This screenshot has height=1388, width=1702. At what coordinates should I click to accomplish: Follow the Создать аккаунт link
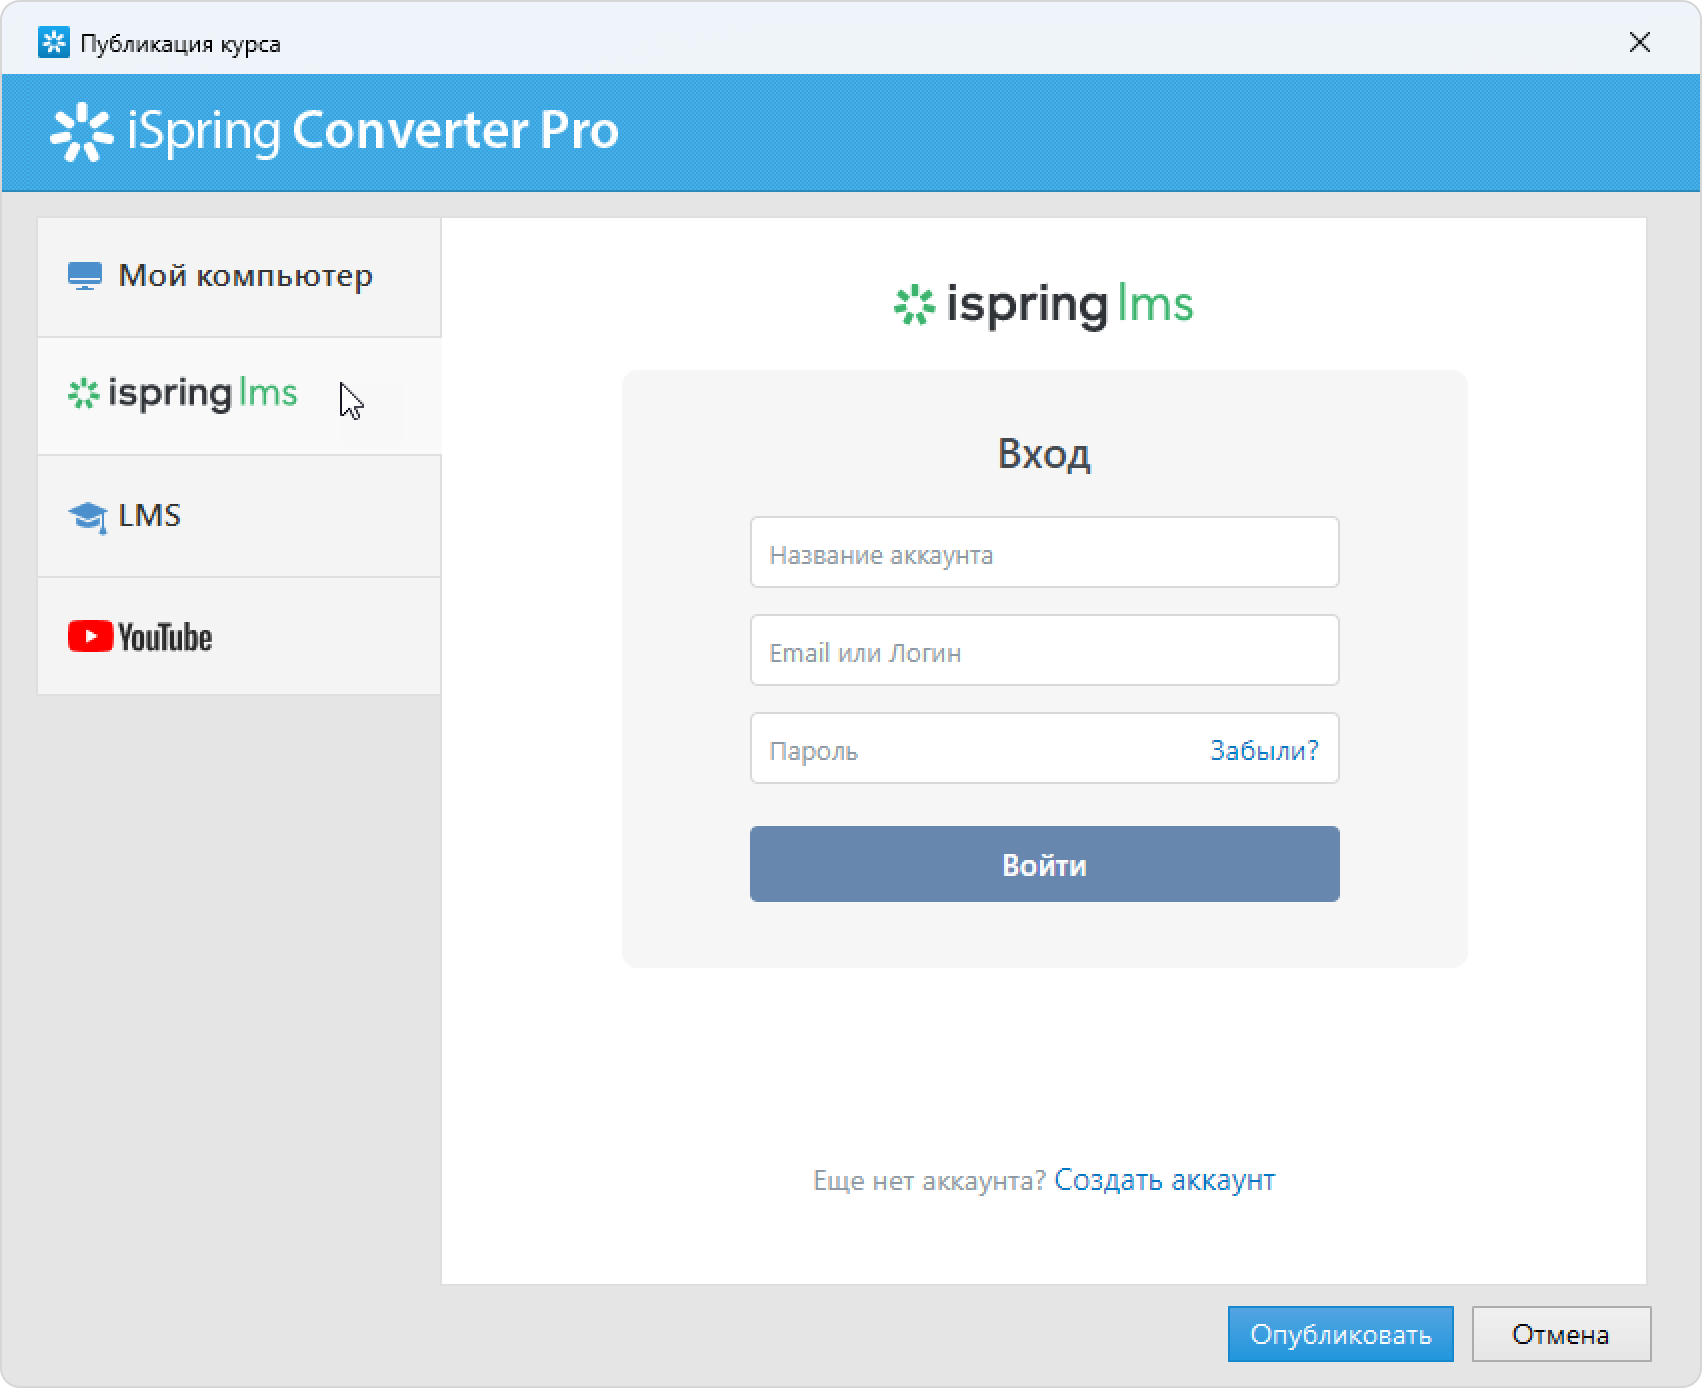coord(1165,1180)
